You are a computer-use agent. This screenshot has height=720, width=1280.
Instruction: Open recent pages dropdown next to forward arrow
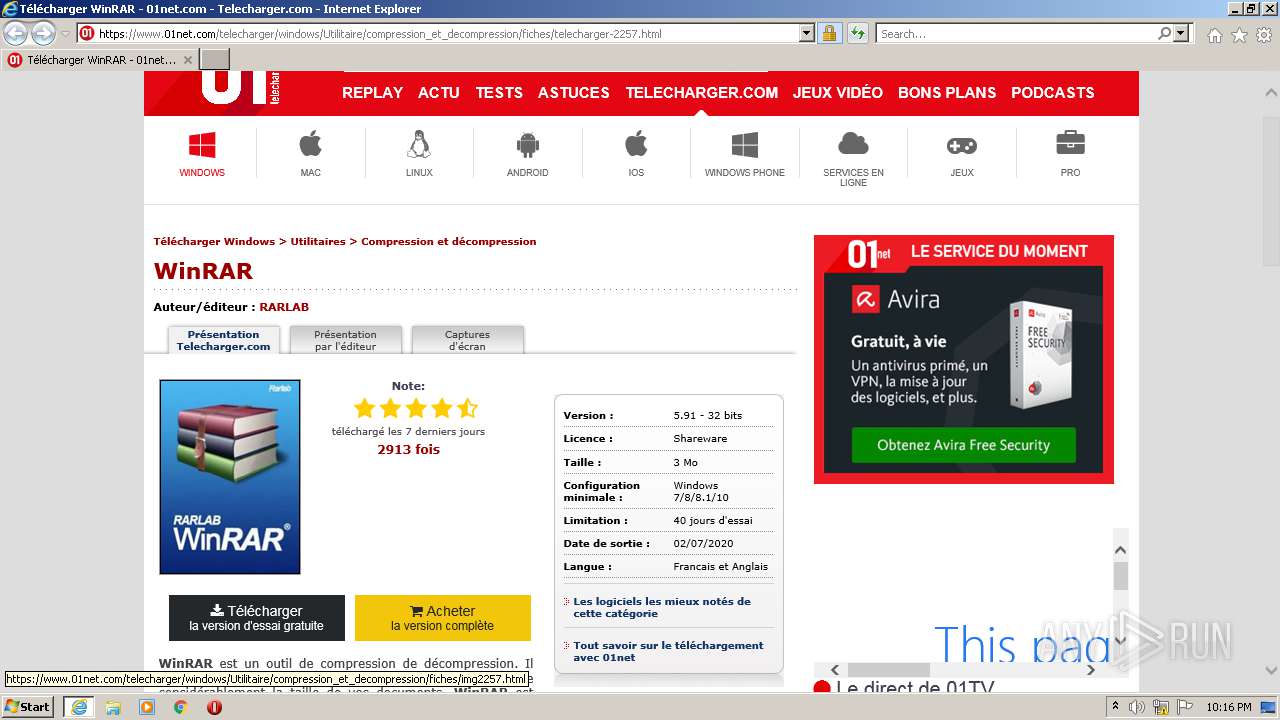coord(65,34)
